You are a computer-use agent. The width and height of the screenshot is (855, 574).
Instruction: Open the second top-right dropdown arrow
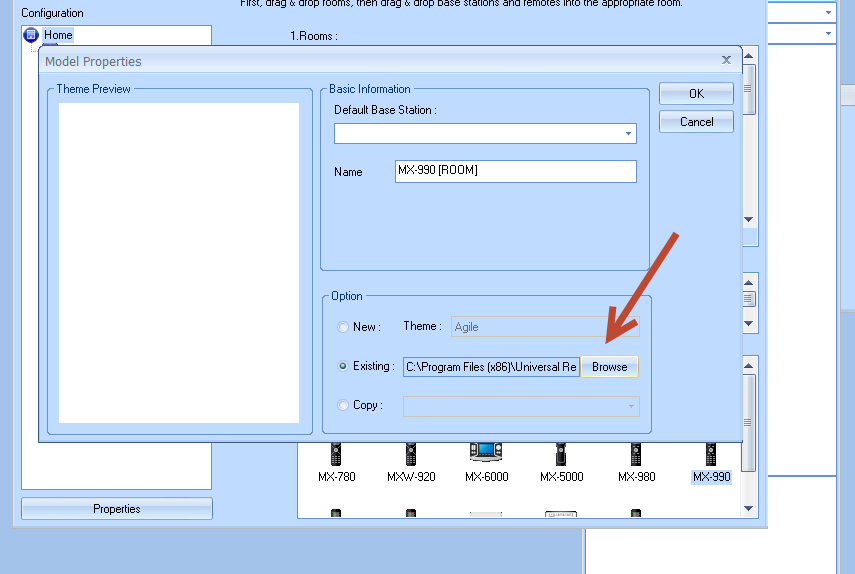coord(828,34)
